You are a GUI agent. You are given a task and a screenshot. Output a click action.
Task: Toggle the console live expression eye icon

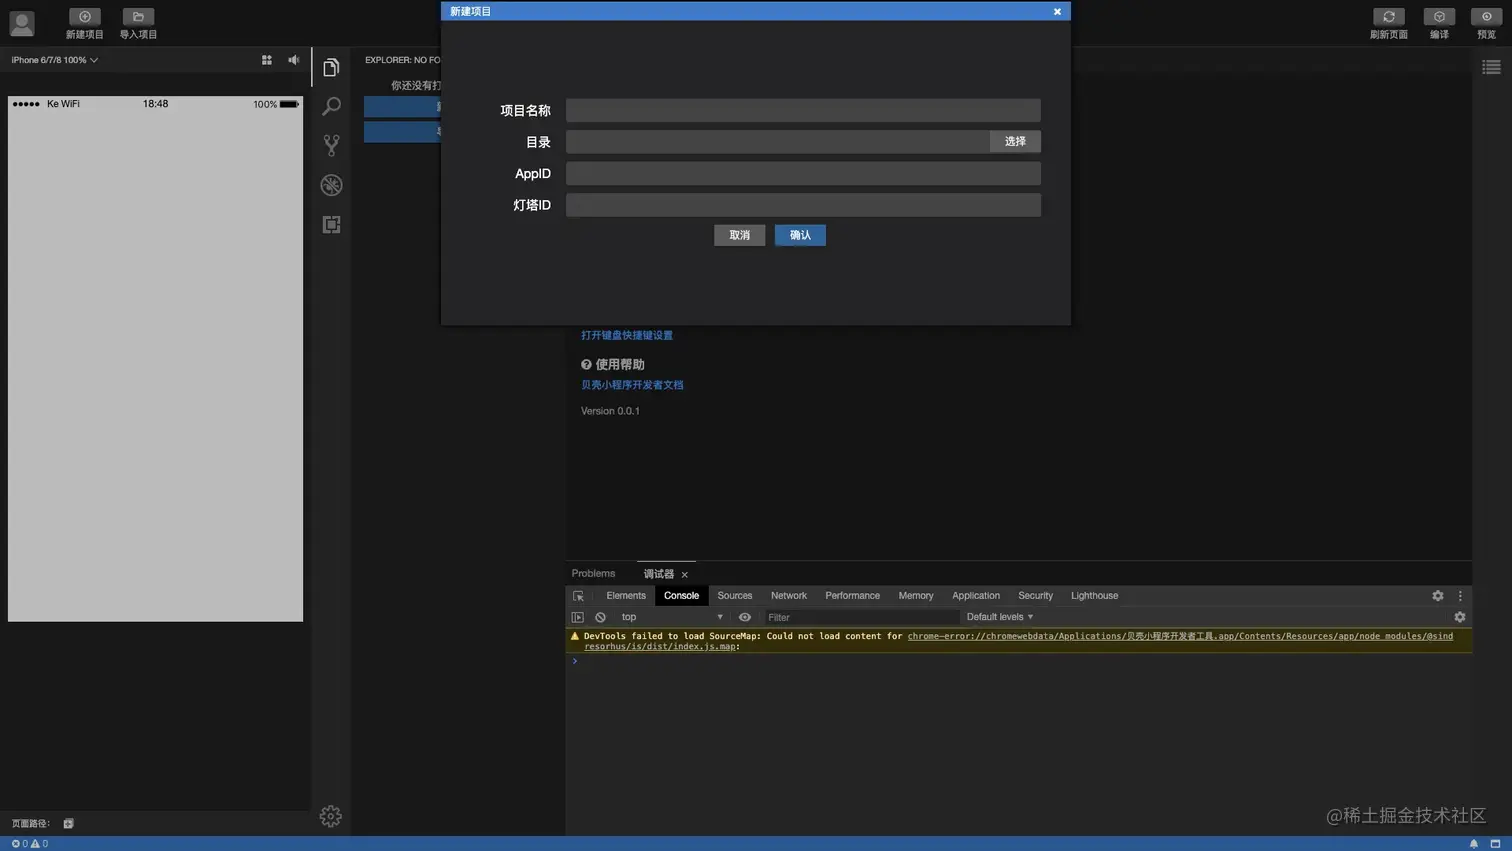click(744, 617)
